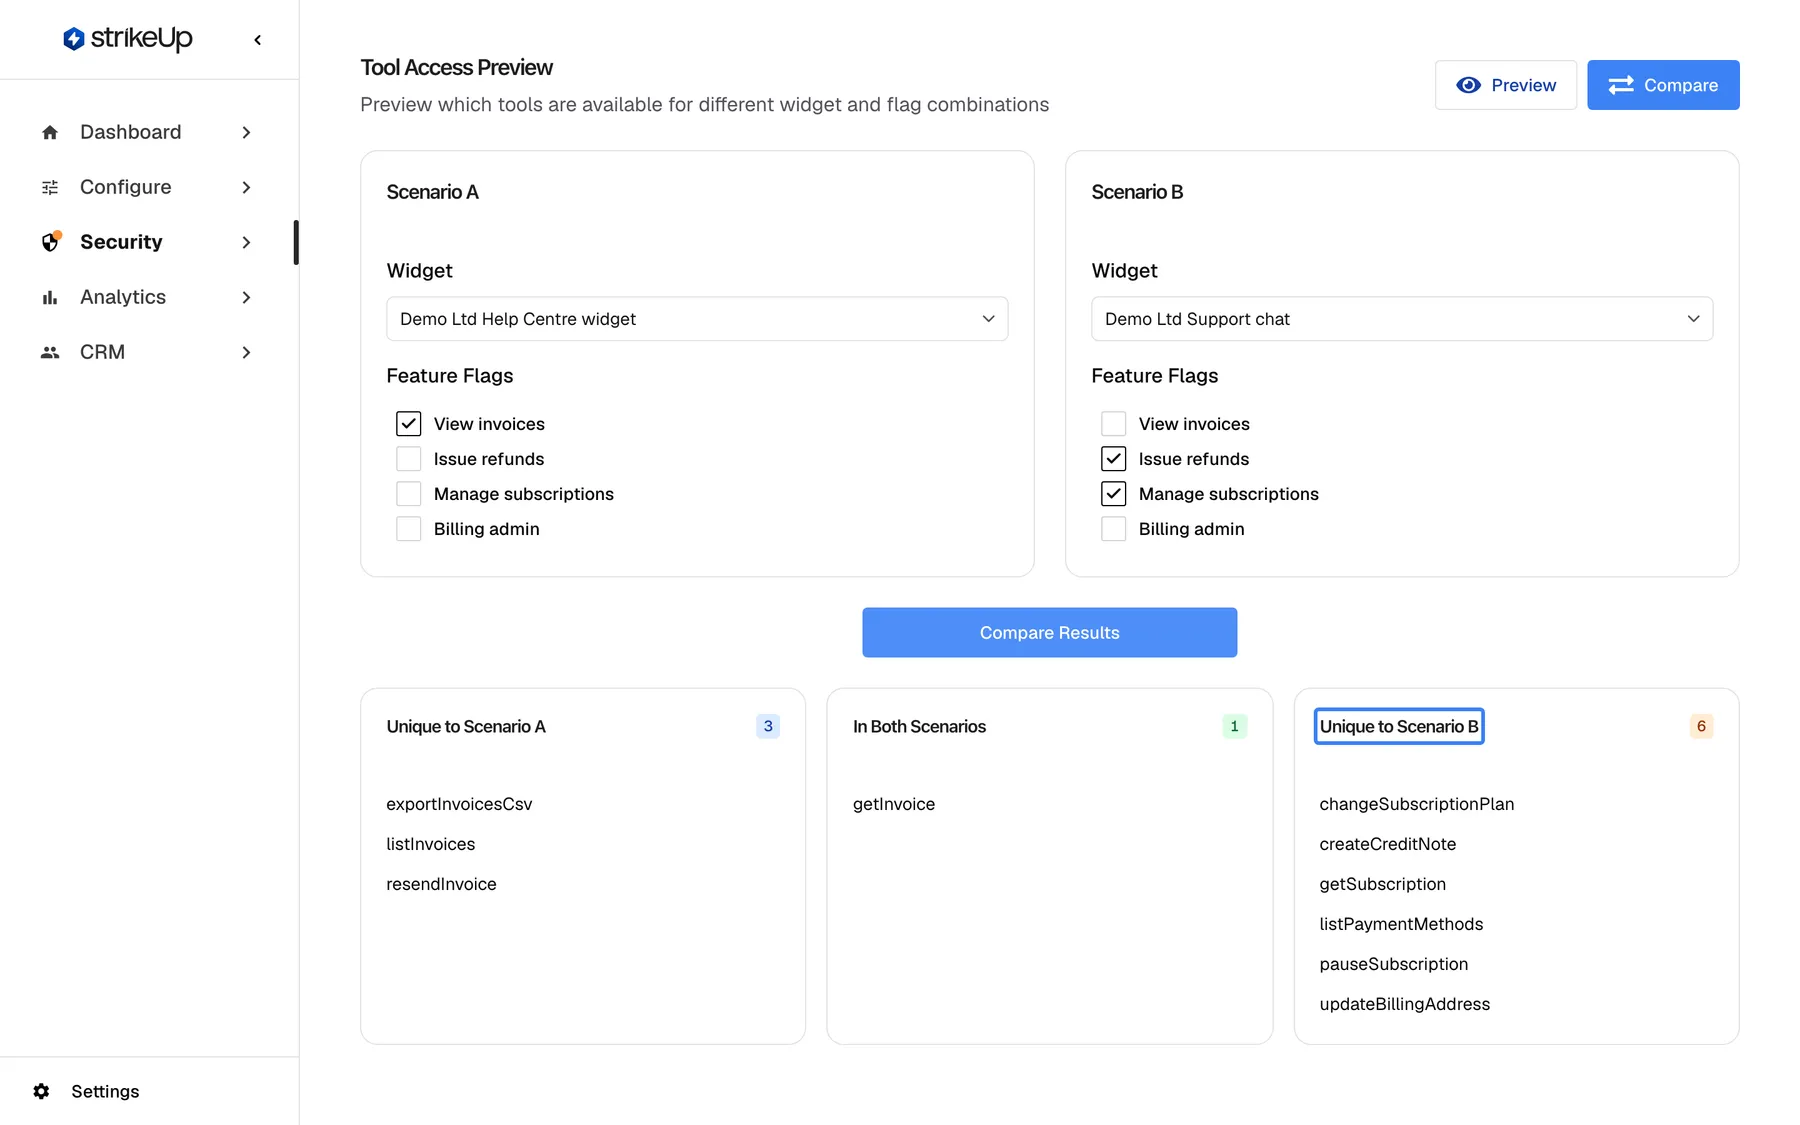Click the Analytics bar chart icon

point(50,297)
